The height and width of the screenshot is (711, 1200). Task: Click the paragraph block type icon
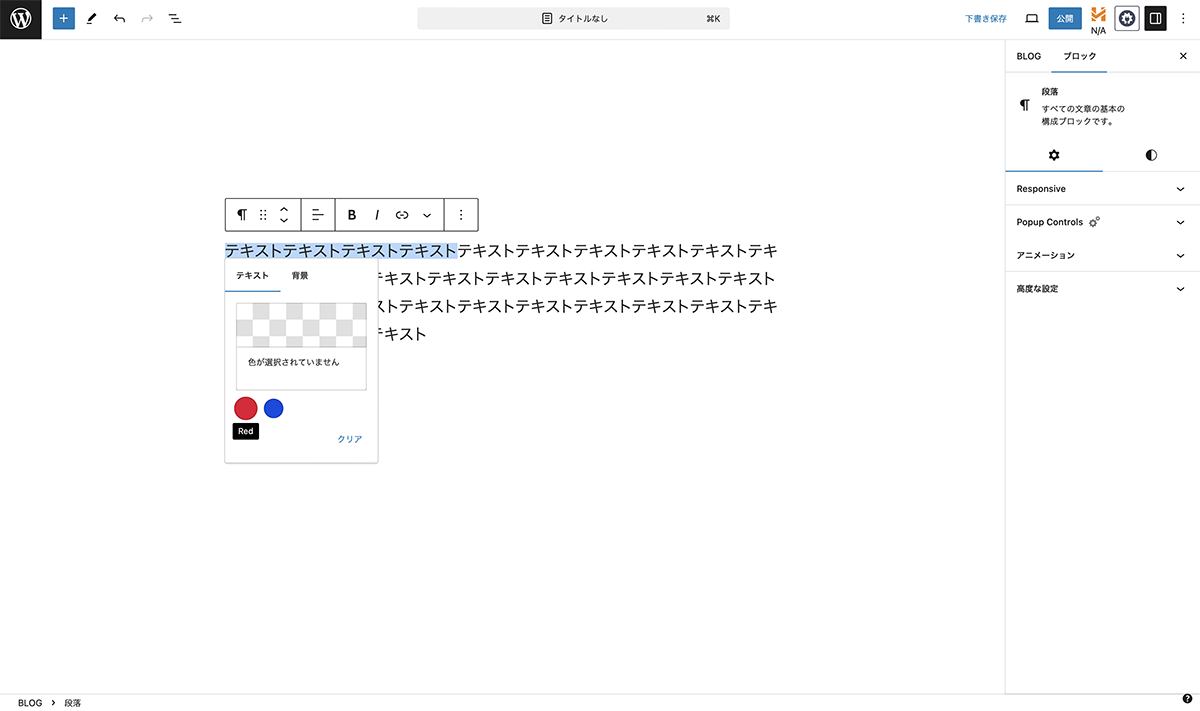click(x=242, y=215)
